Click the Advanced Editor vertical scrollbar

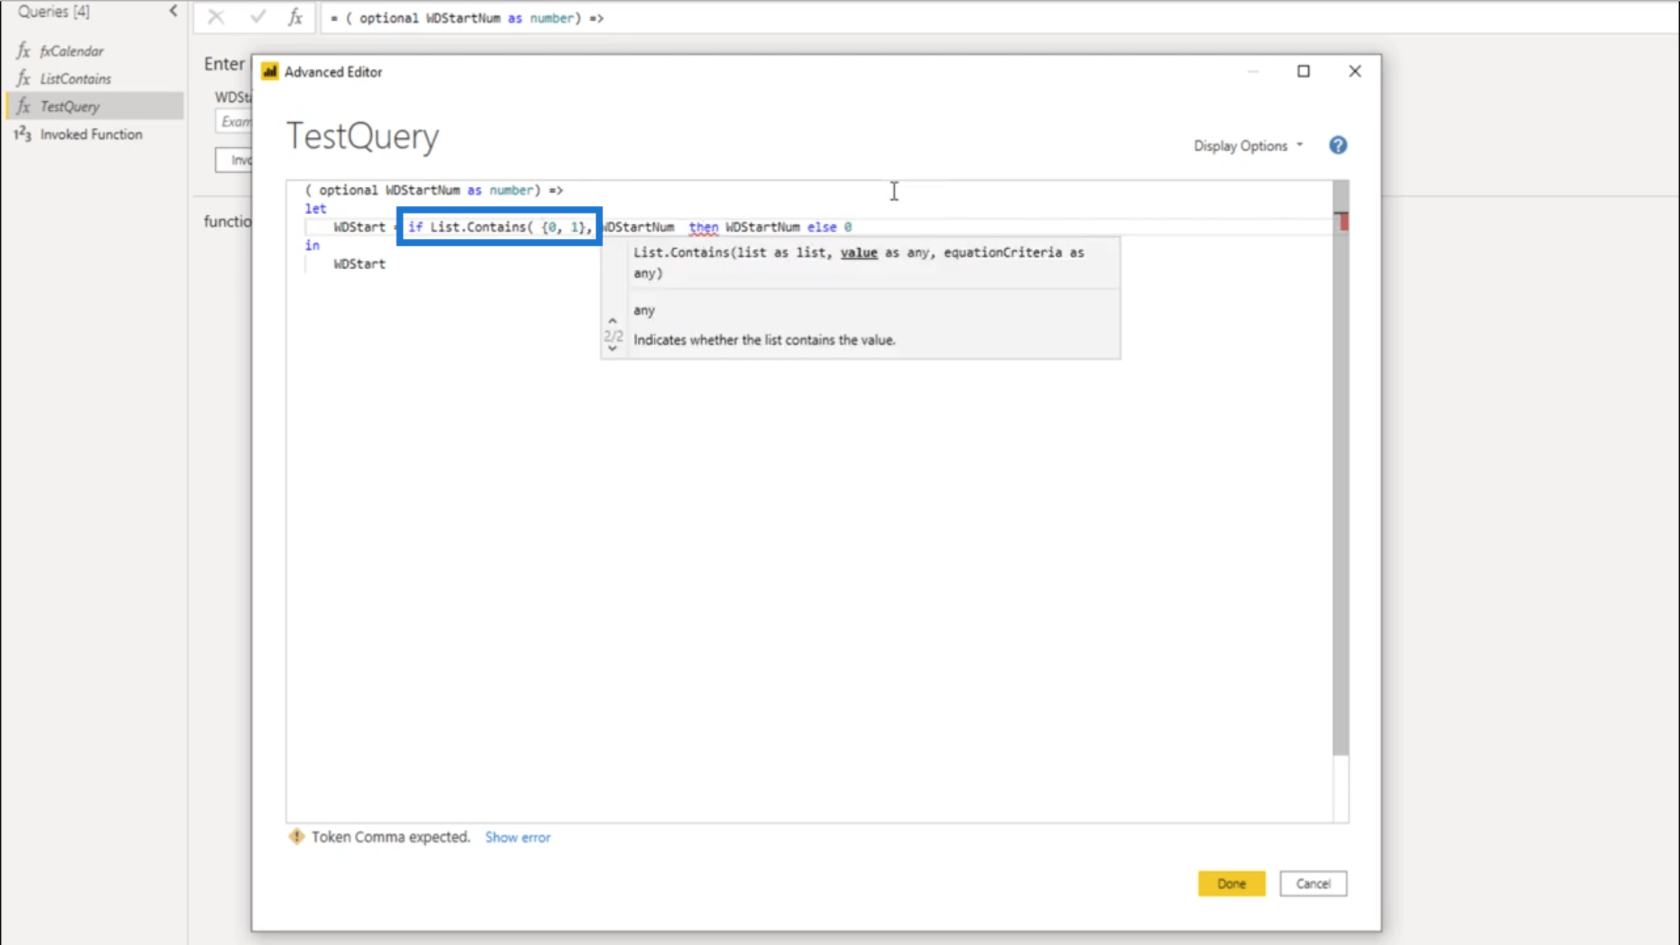coord(1341,468)
